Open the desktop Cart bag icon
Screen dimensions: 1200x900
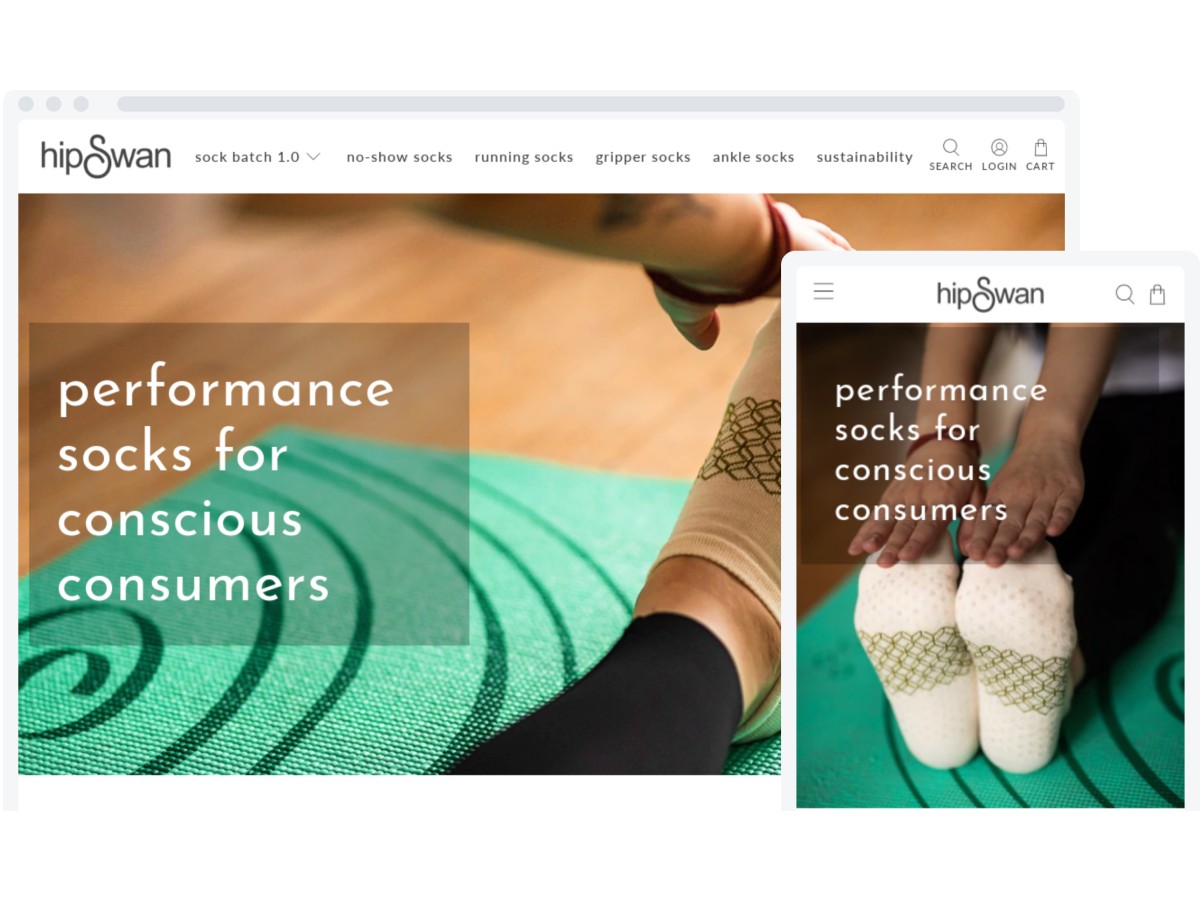tap(1040, 147)
